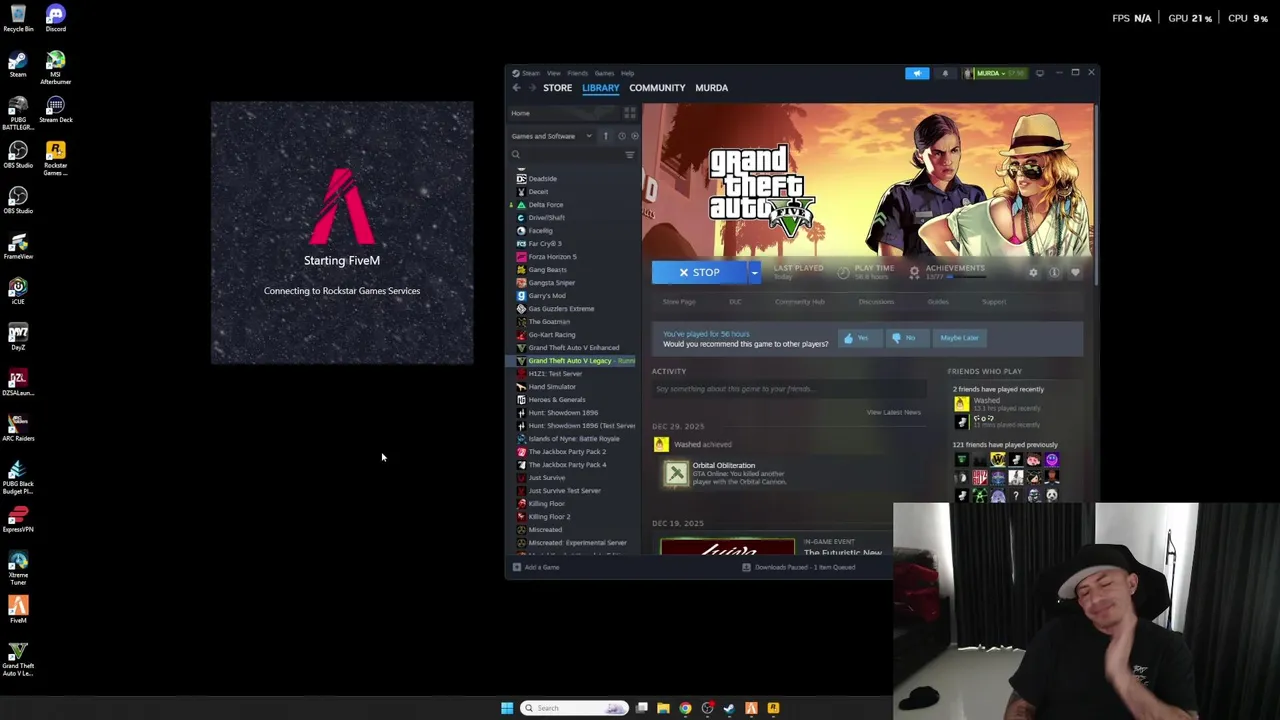This screenshot has height=720, width=1280.
Task: Open the MURDA profile tab
Action: click(711, 88)
